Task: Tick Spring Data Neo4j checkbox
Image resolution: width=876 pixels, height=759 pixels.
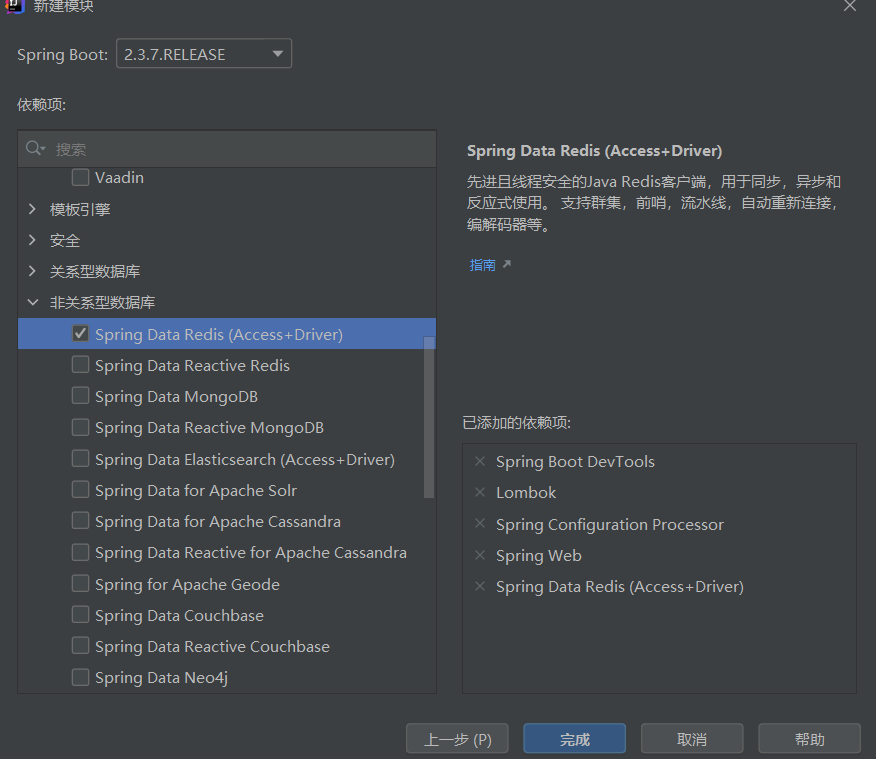Action: pyautogui.click(x=80, y=677)
